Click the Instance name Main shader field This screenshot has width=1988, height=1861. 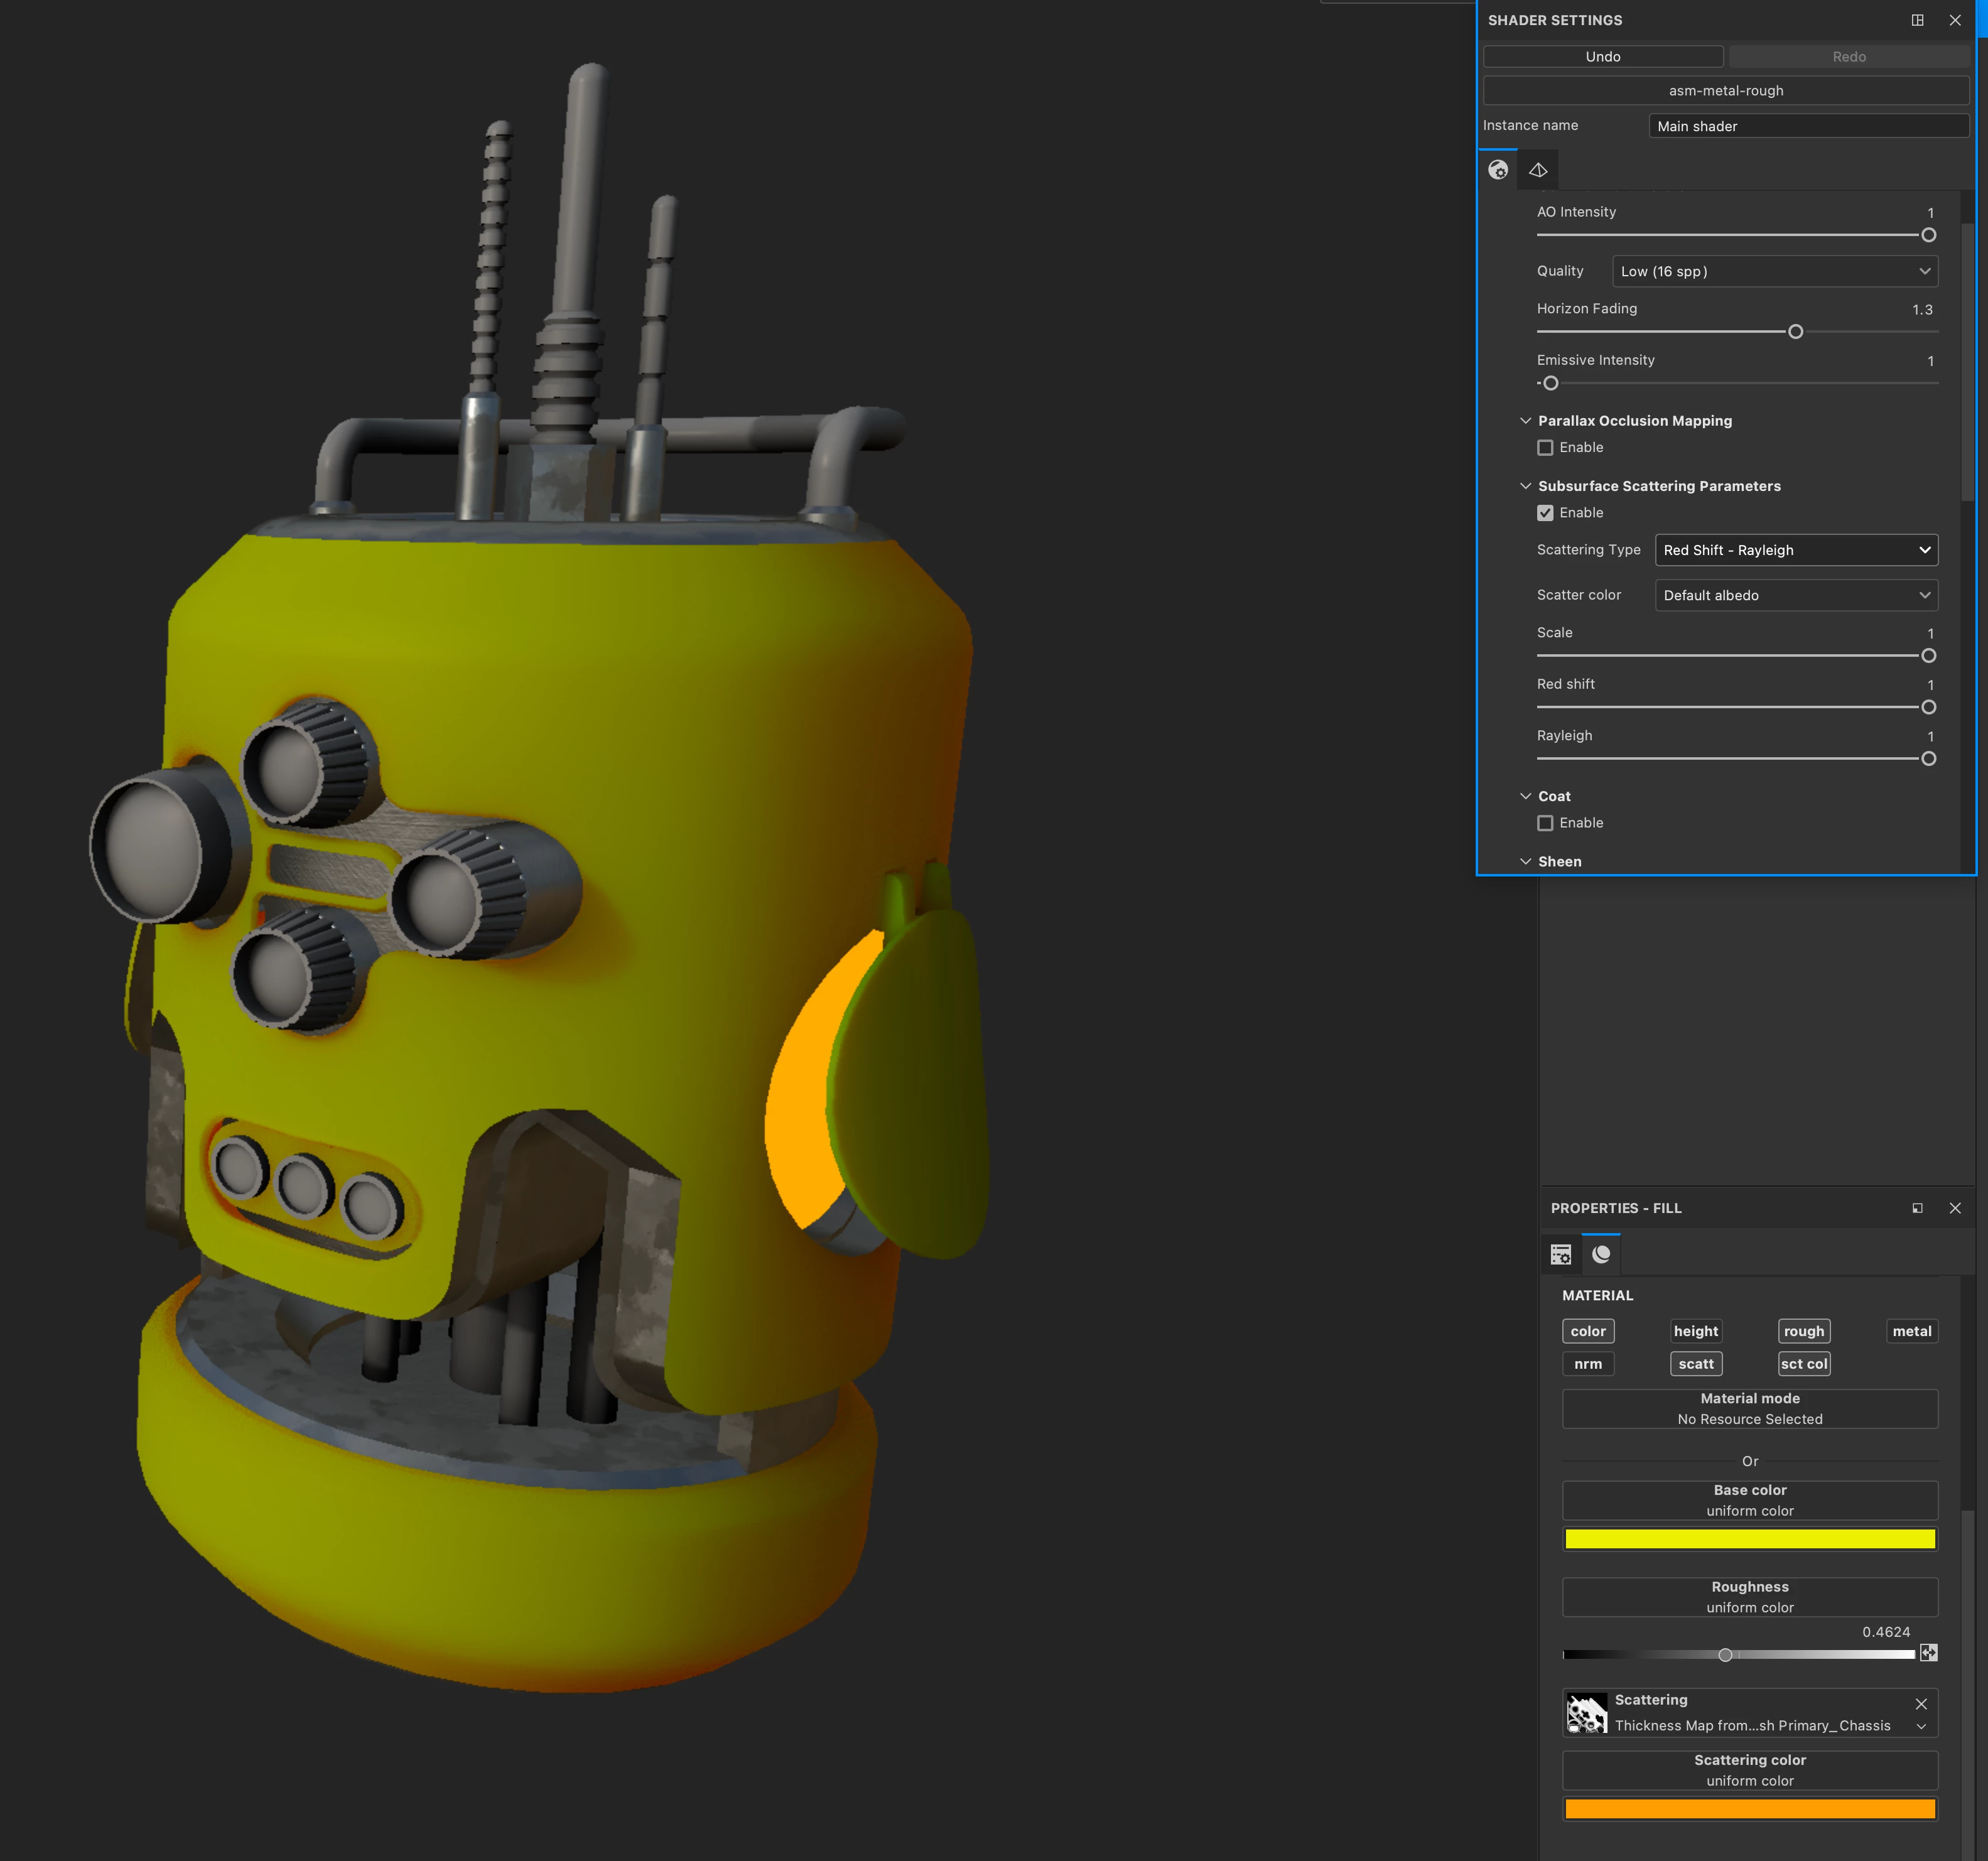click(x=1807, y=126)
